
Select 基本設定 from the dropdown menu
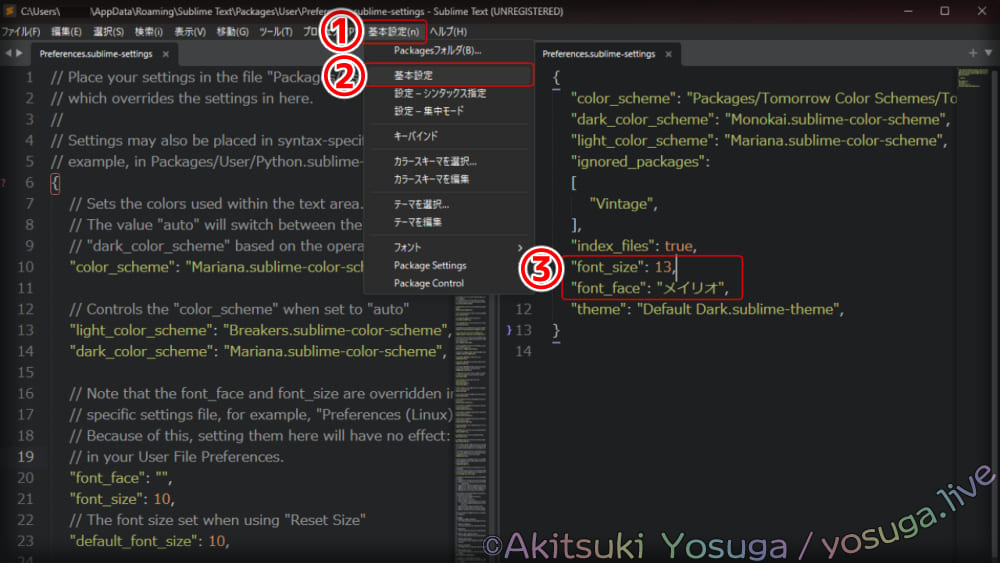click(x=413, y=76)
